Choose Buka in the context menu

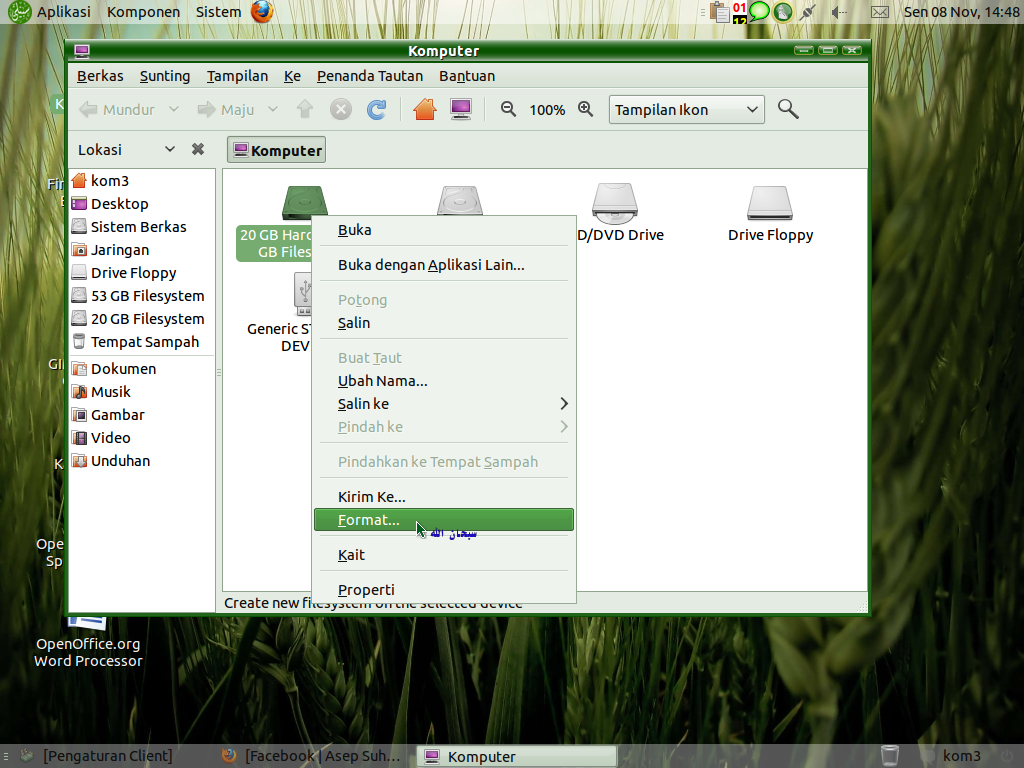point(444,230)
